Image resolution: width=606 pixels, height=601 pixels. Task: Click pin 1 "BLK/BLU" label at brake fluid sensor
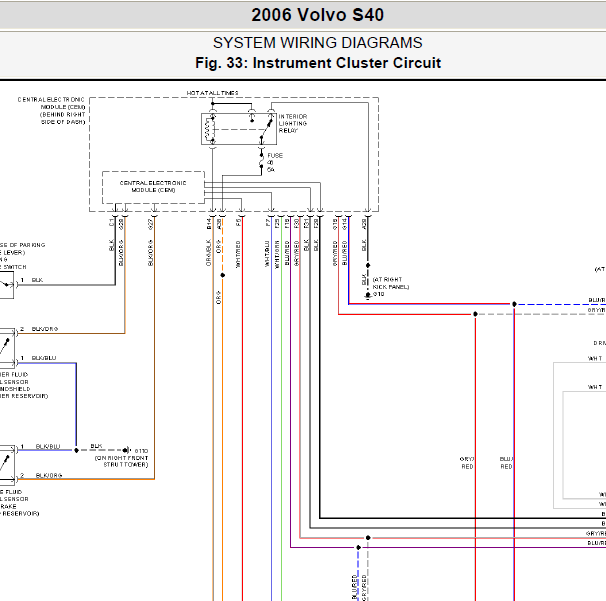pyautogui.click(x=48, y=446)
